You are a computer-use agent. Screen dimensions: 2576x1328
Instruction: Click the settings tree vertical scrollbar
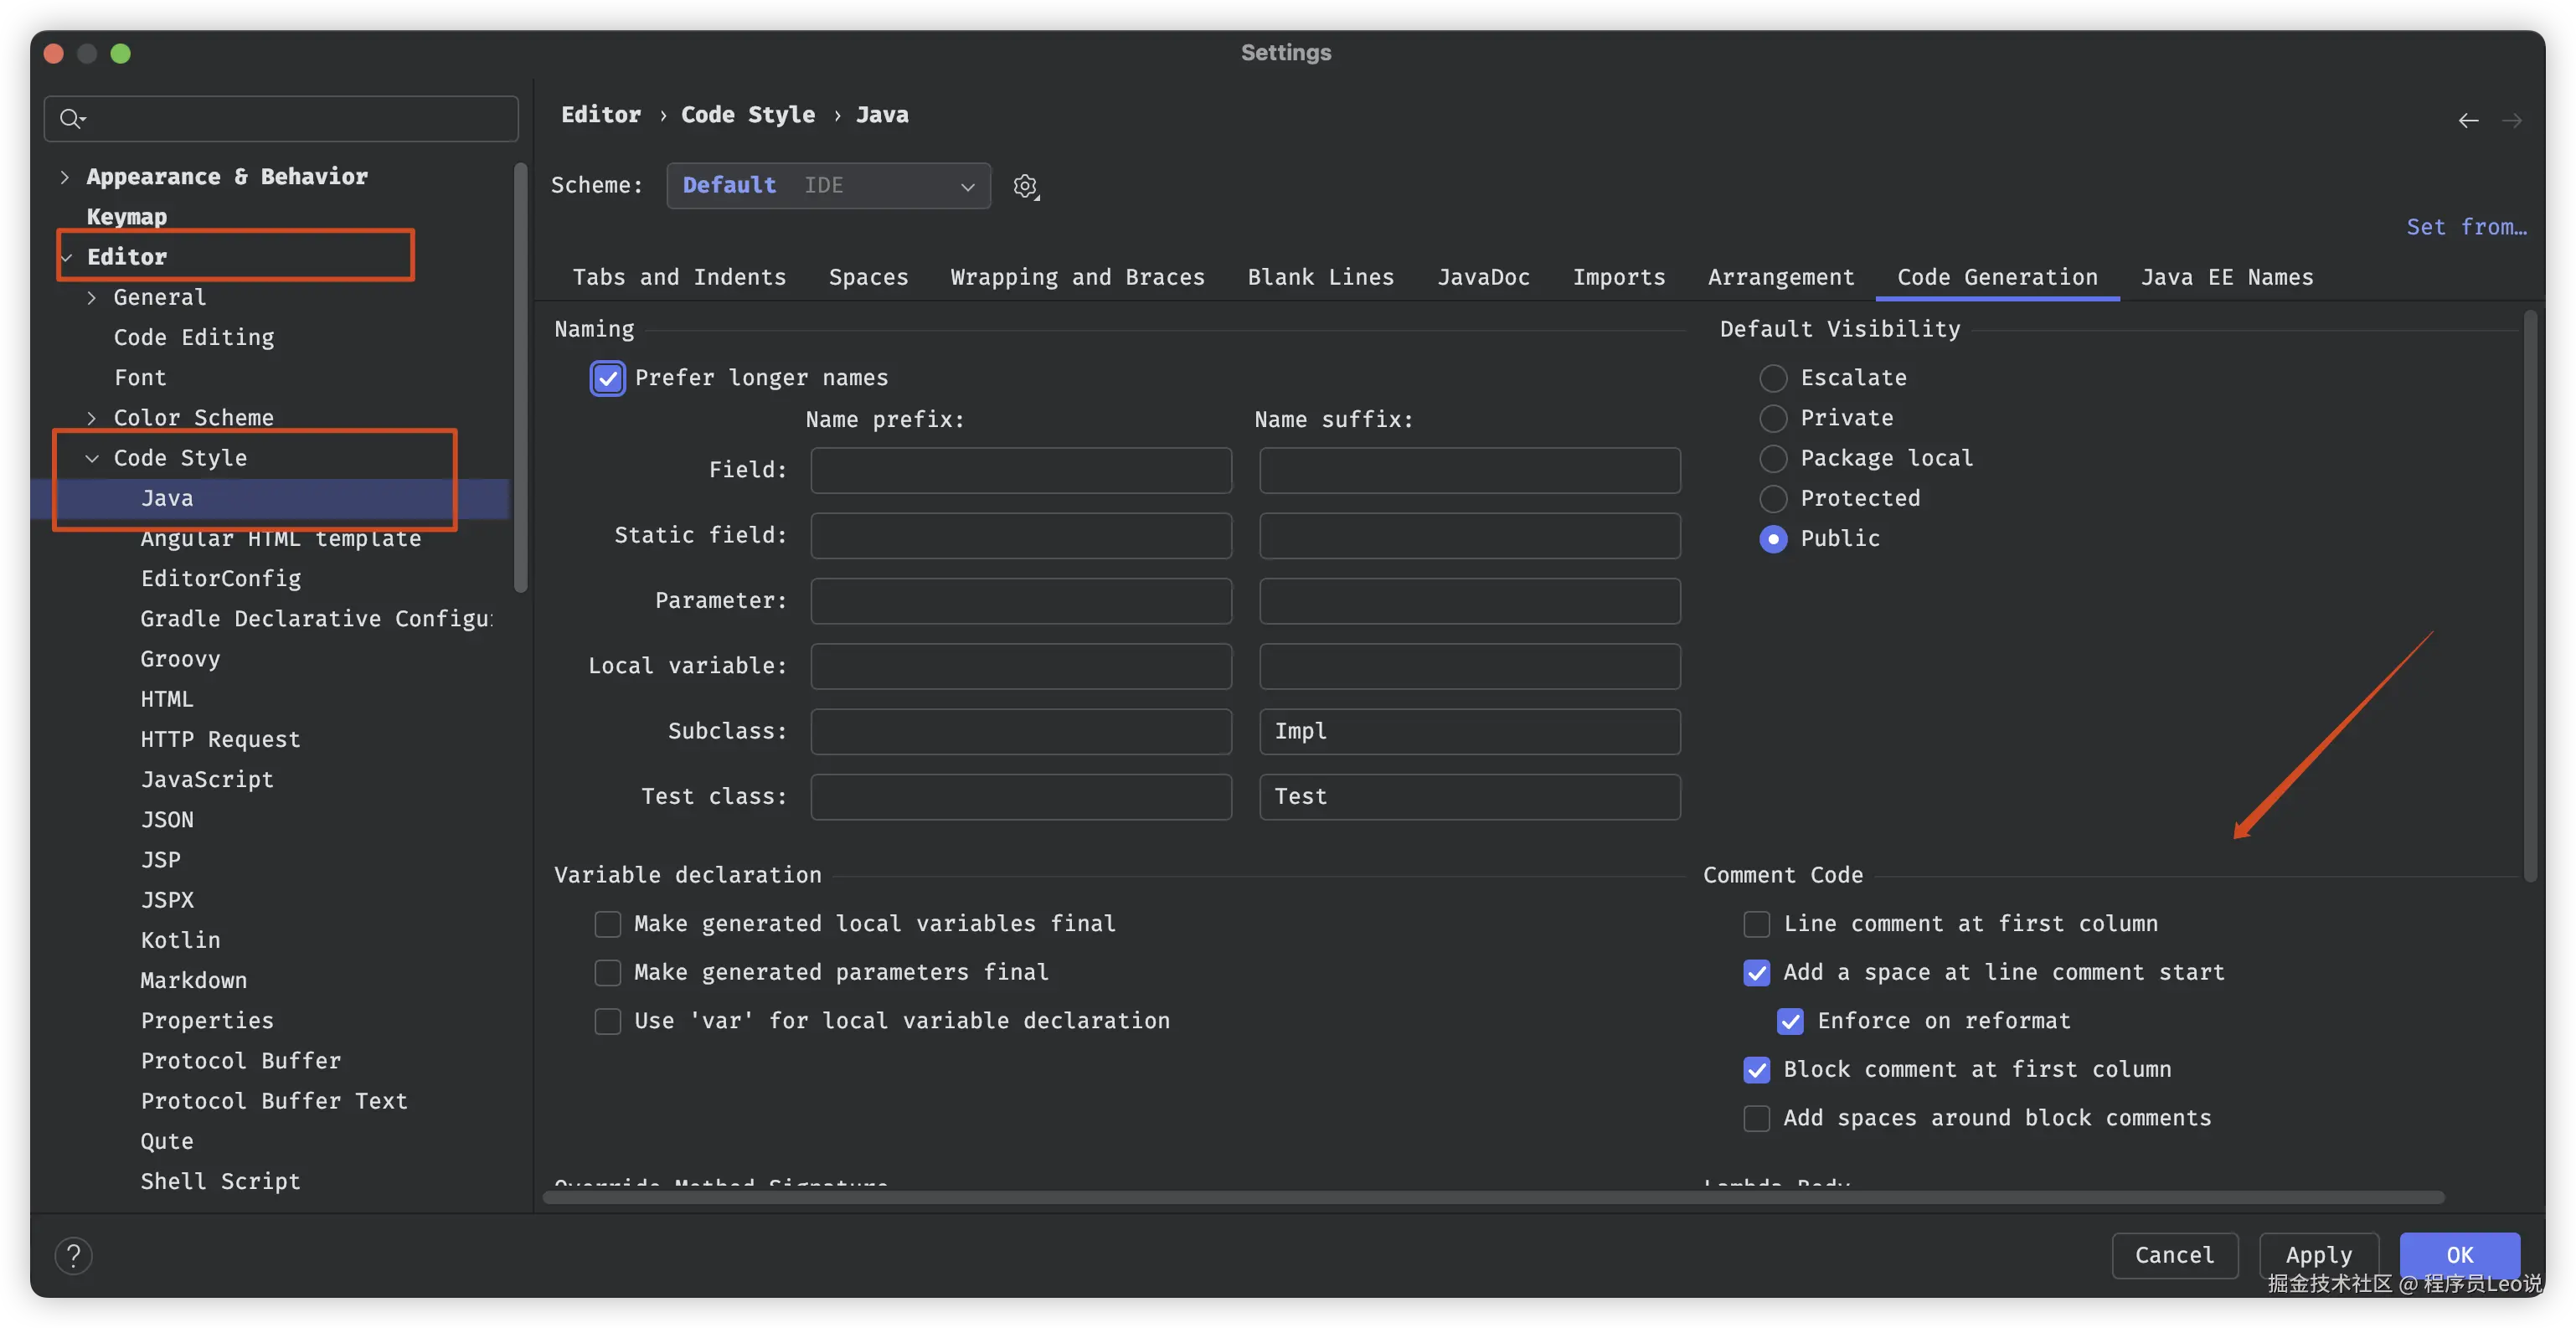tap(520, 377)
